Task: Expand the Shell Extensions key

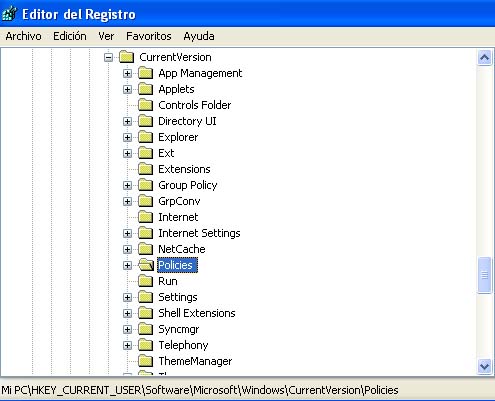Action: [x=127, y=313]
